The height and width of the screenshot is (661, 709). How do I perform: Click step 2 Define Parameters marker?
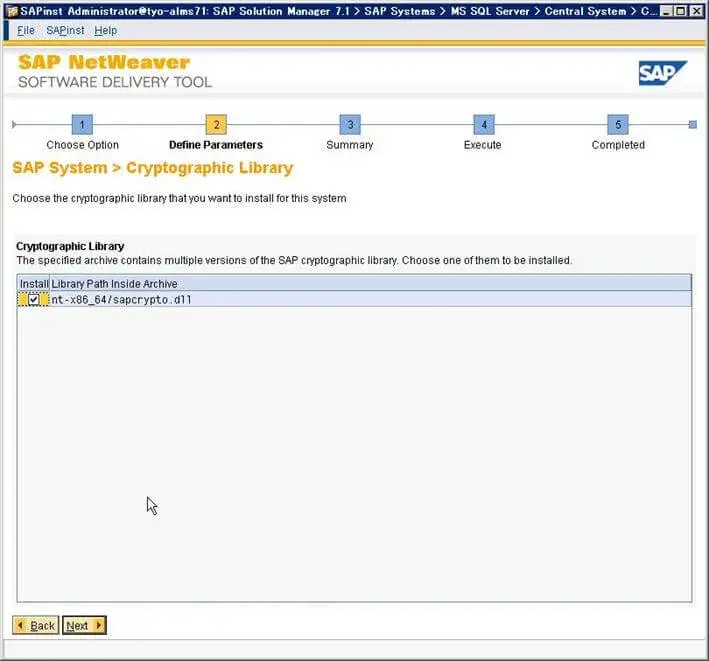click(216, 124)
